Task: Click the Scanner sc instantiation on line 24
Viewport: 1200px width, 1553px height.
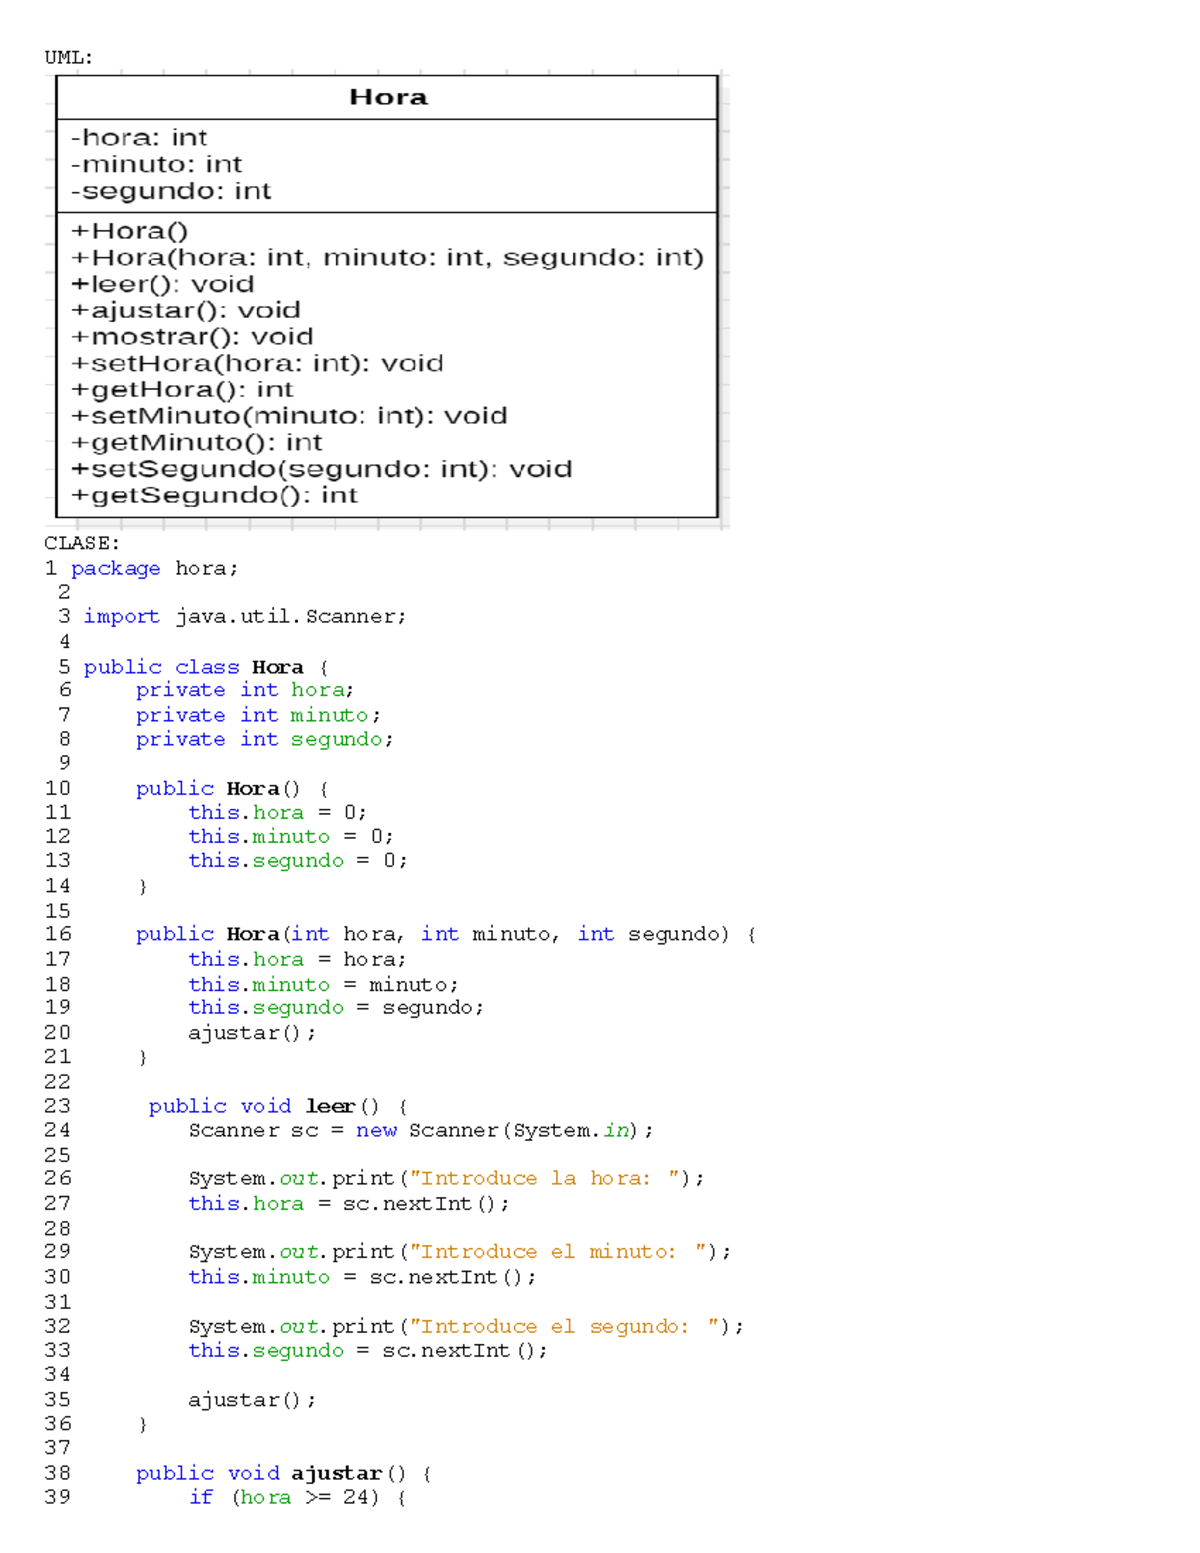Action: coord(420,1130)
